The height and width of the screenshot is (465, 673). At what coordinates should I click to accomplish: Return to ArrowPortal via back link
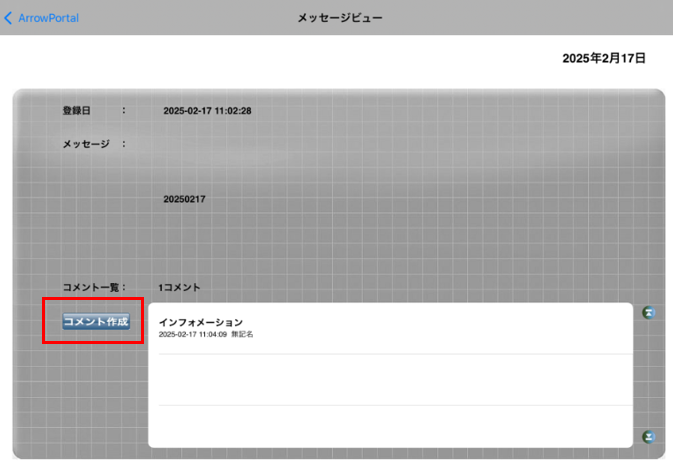coord(48,18)
